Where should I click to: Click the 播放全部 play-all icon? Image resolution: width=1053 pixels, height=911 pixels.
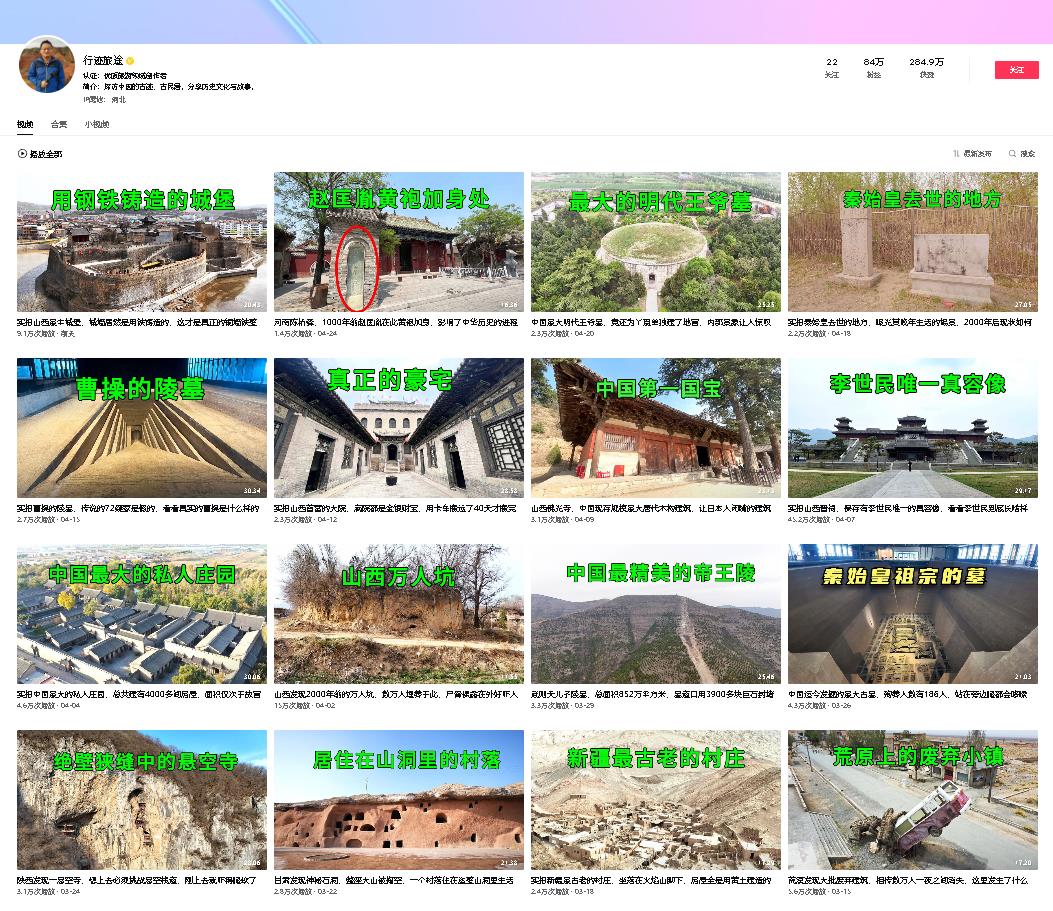(x=22, y=154)
